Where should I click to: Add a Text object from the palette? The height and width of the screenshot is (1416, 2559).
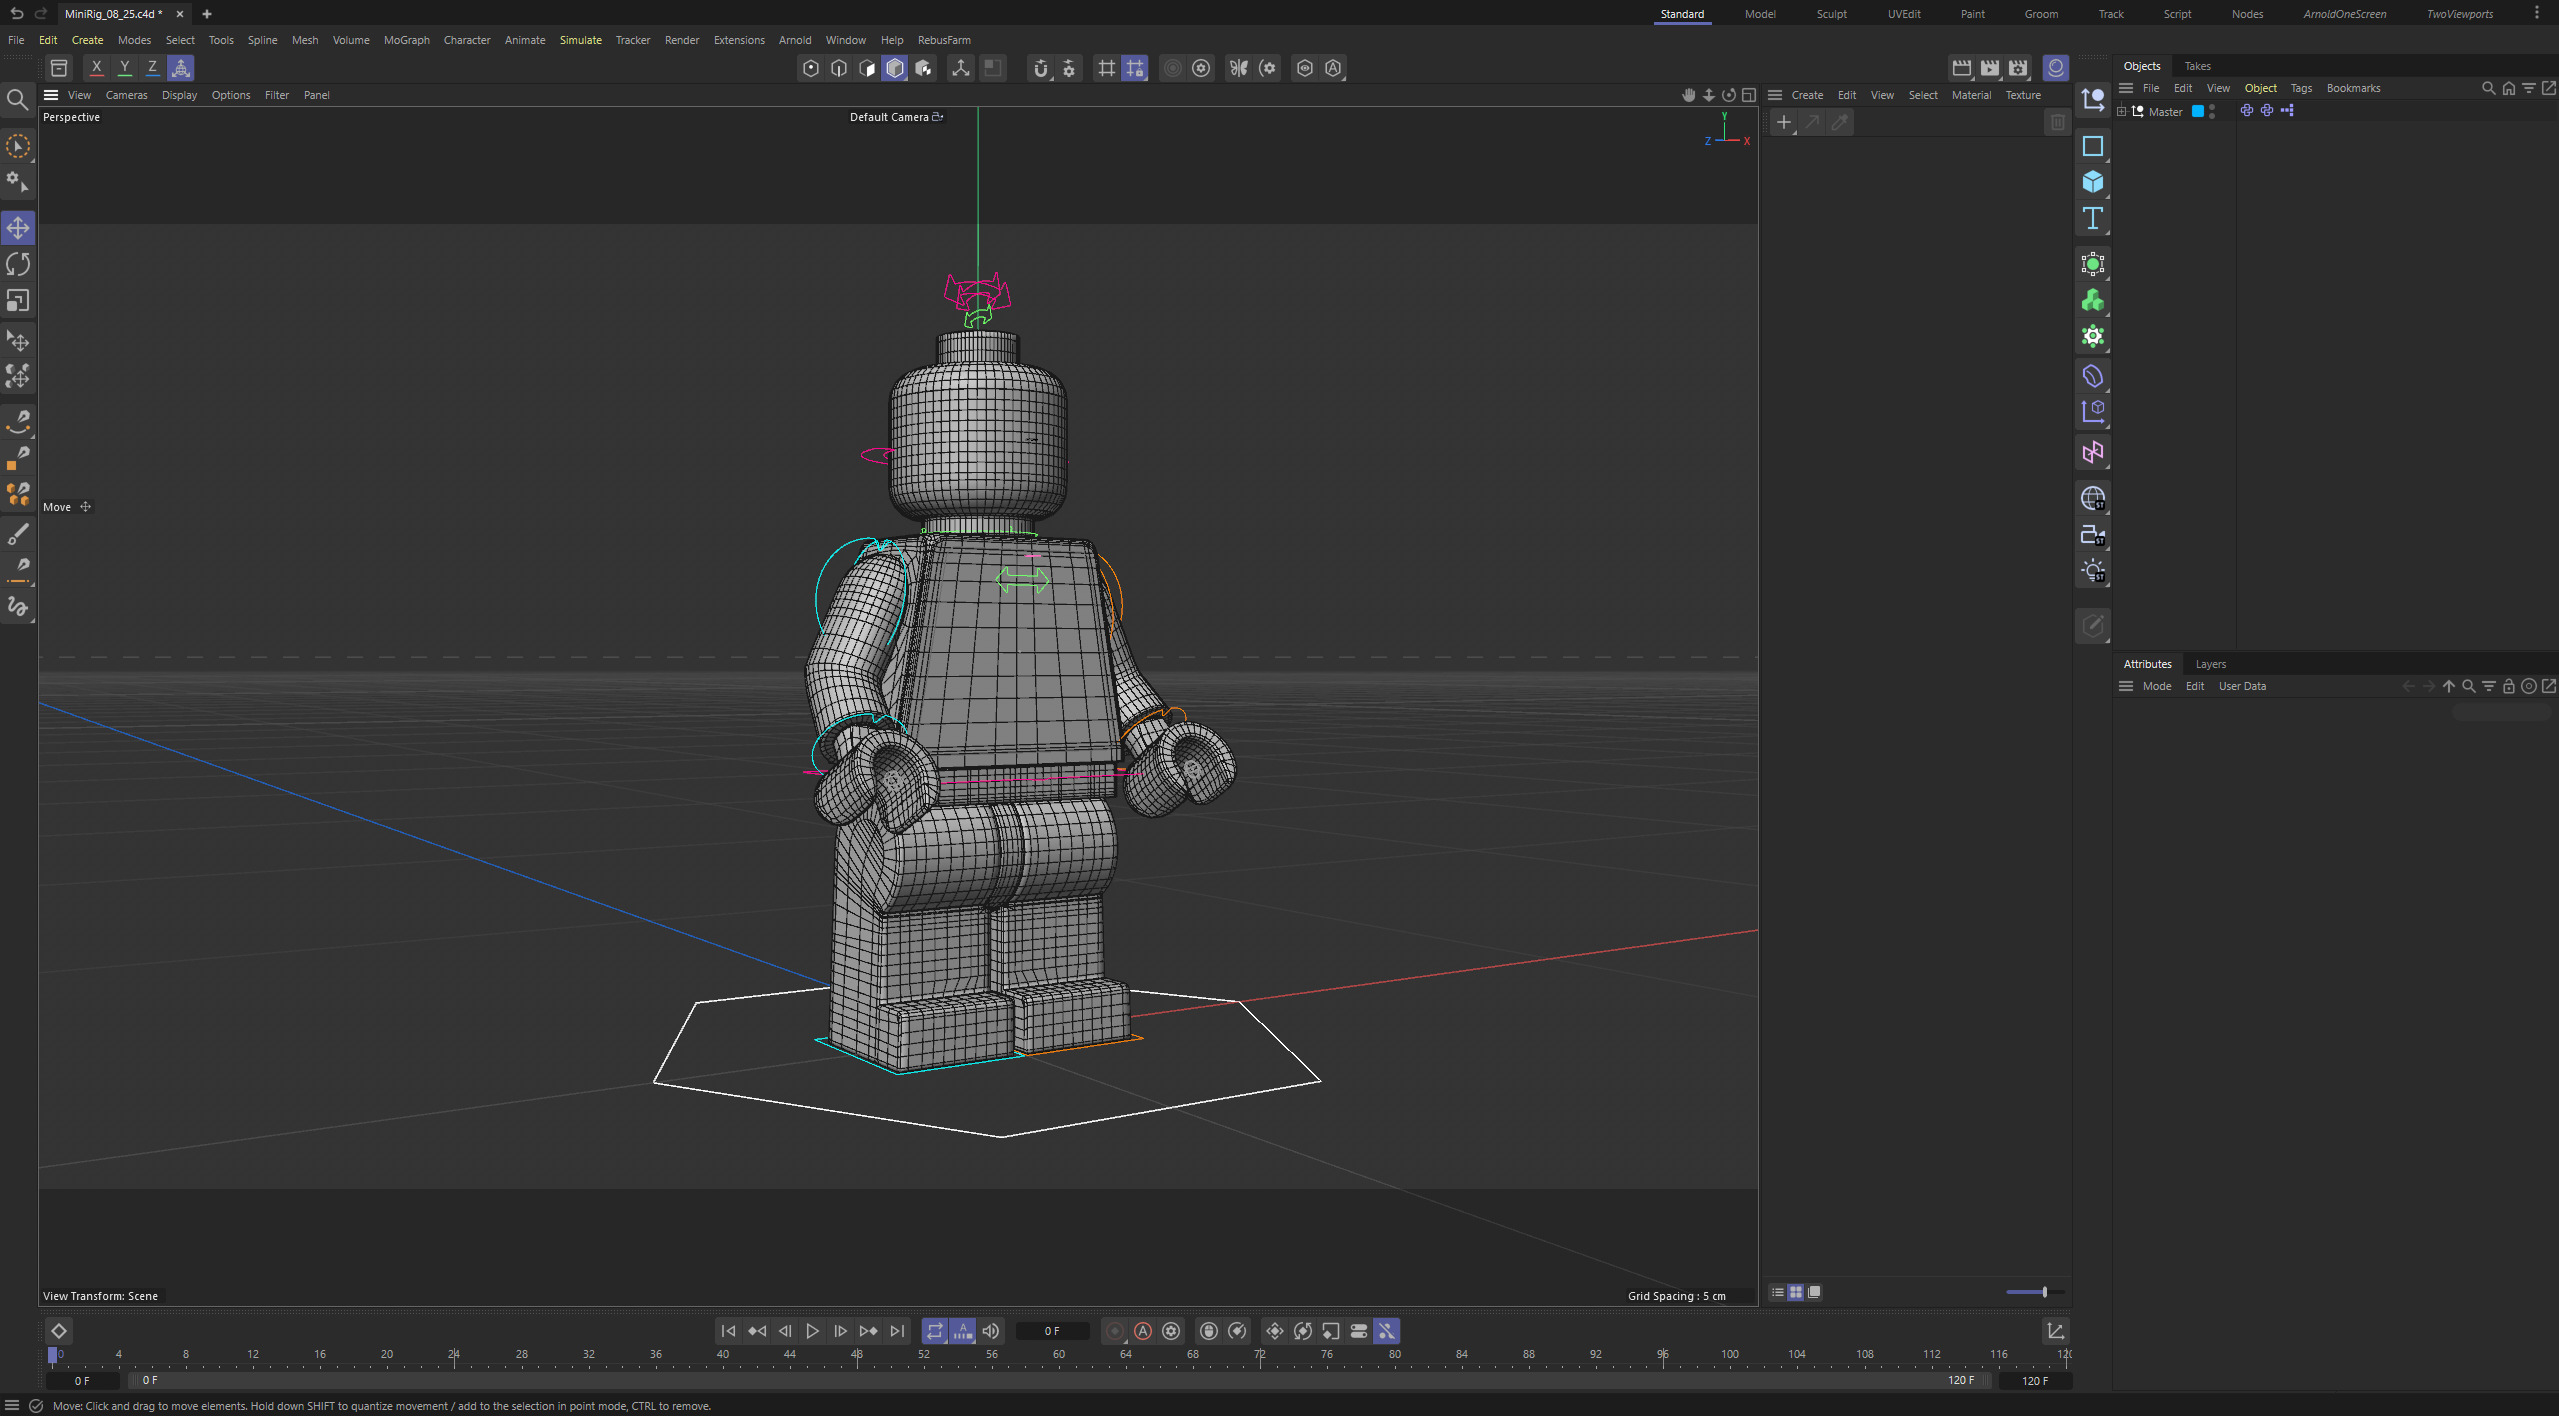[2093, 218]
